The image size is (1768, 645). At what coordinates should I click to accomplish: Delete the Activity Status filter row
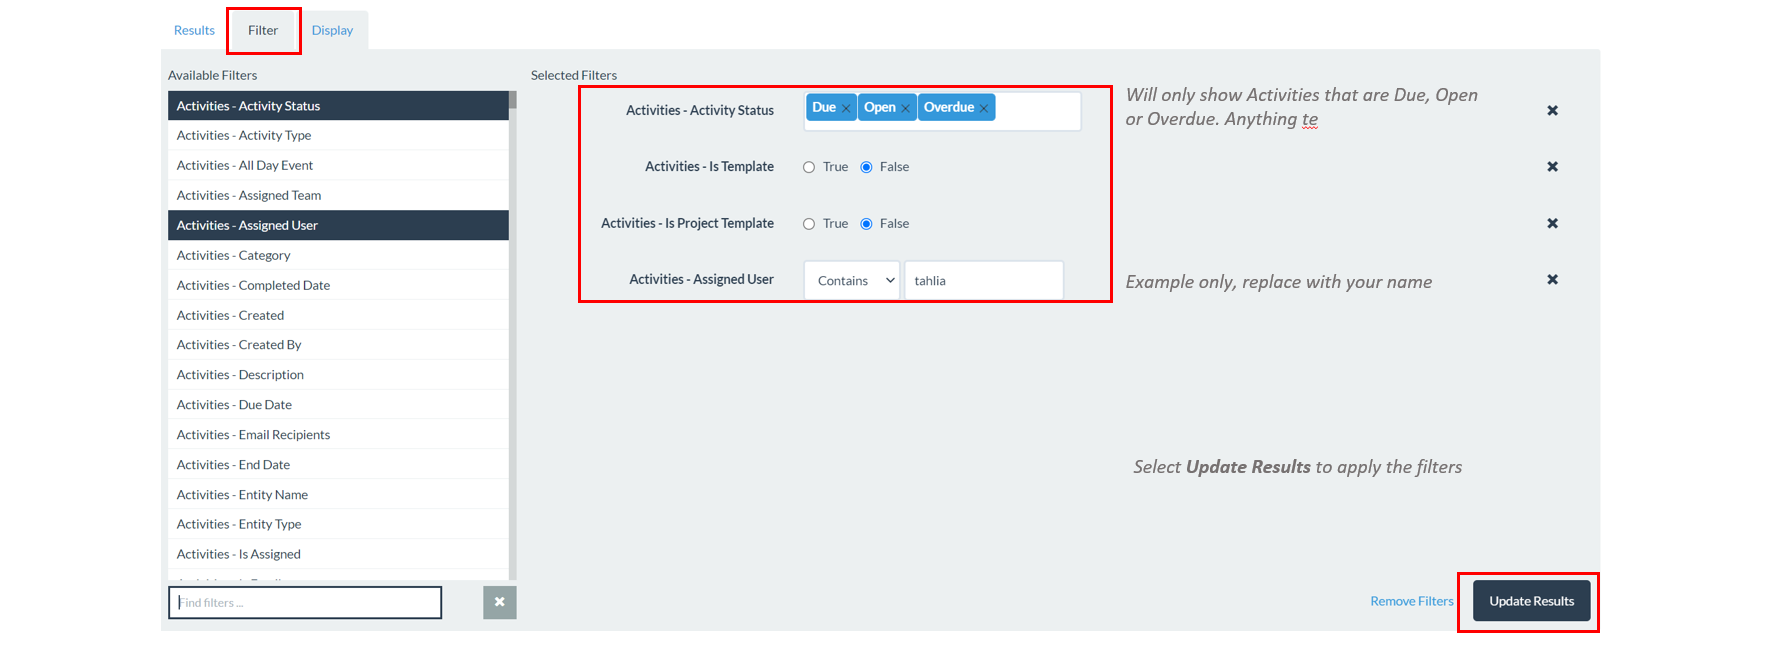point(1552,111)
